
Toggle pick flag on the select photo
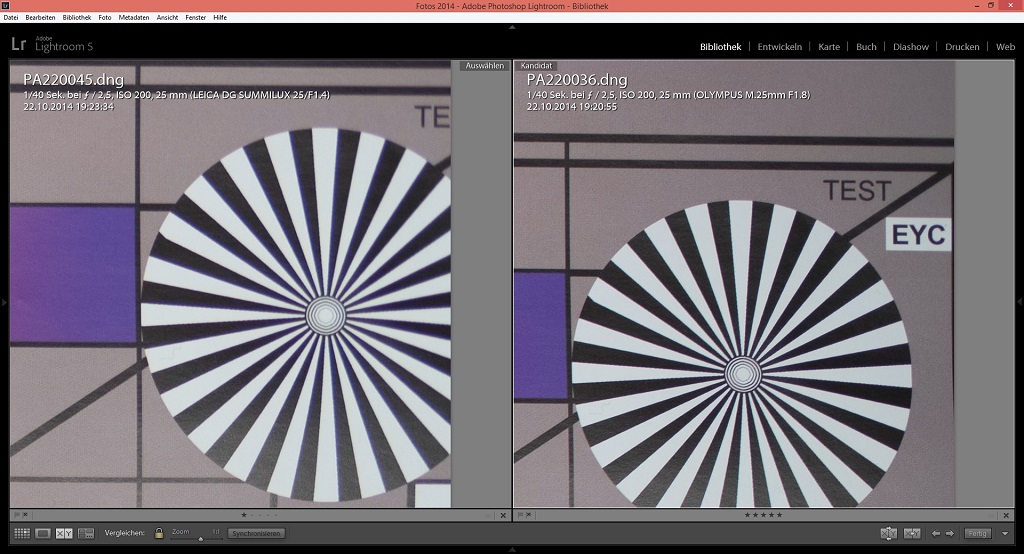(18, 516)
